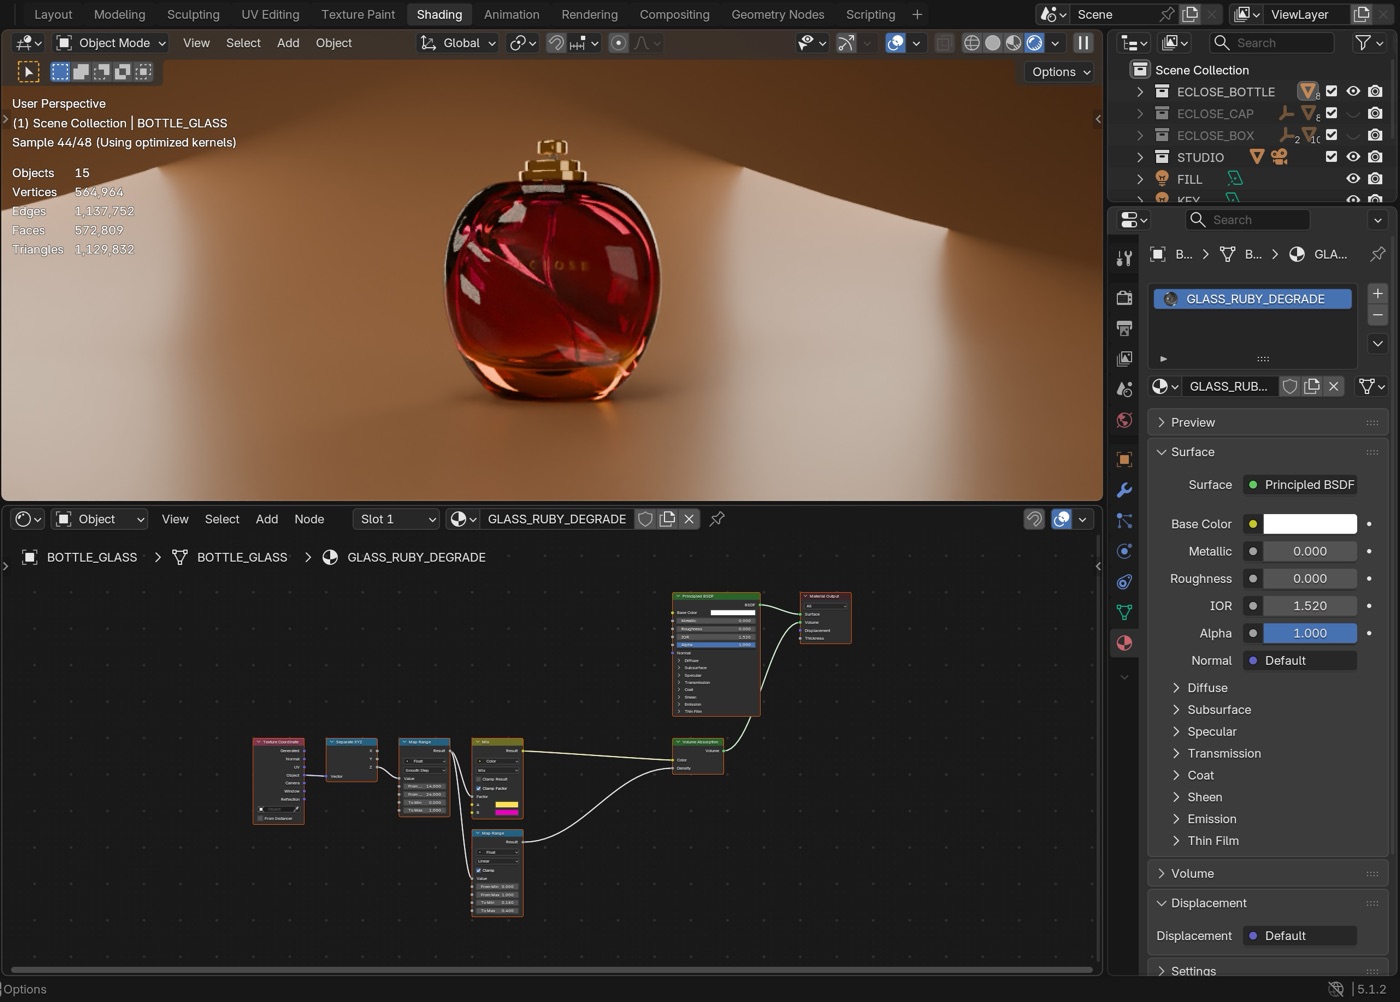
Task: Open the Node menu in node editor
Action: click(309, 519)
